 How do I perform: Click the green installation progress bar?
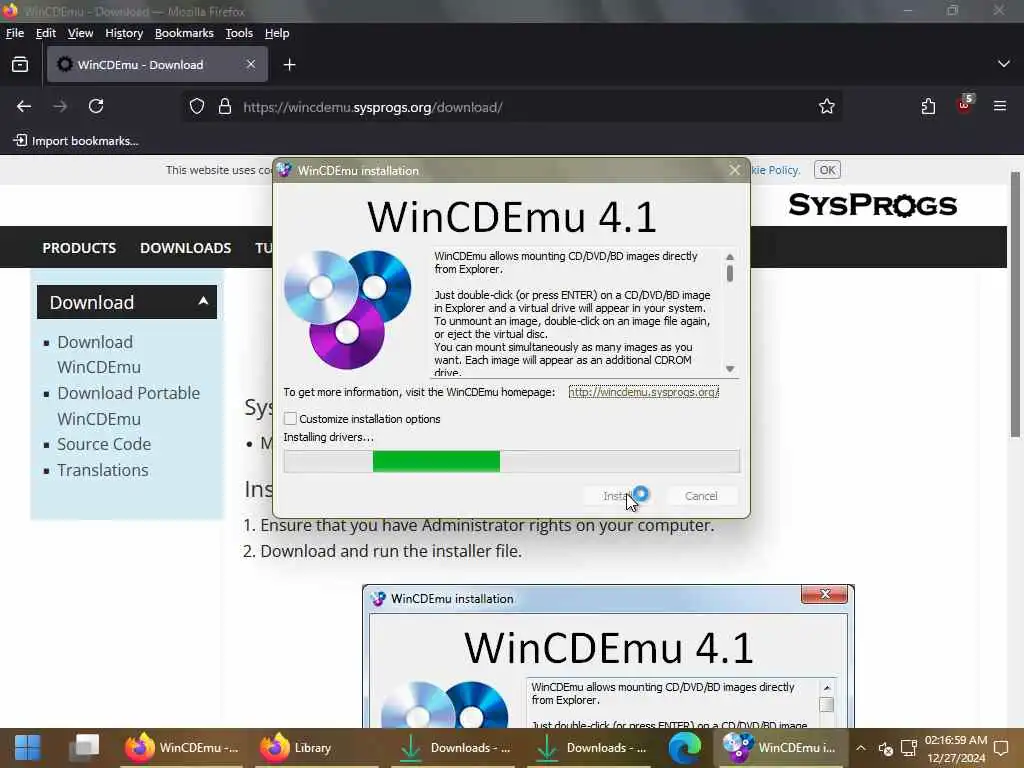coord(511,461)
